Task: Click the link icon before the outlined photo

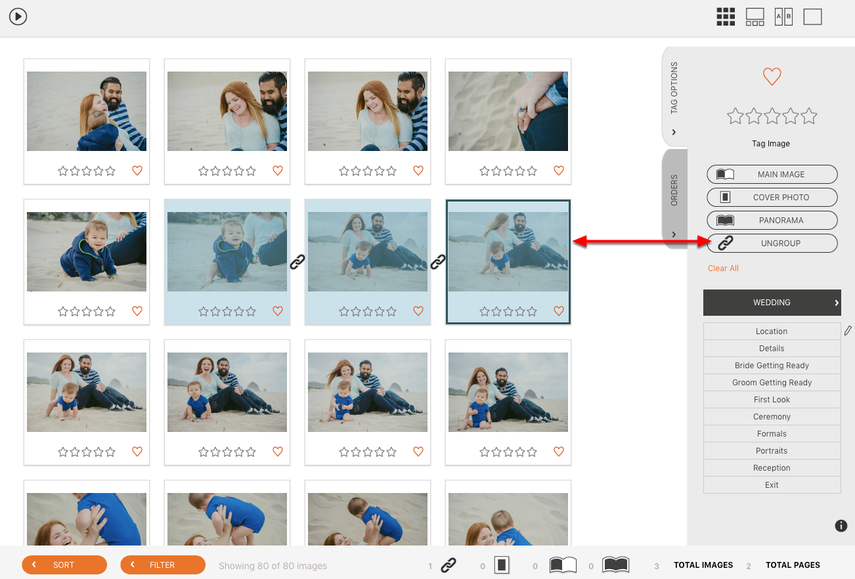Action: tap(438, 262)
